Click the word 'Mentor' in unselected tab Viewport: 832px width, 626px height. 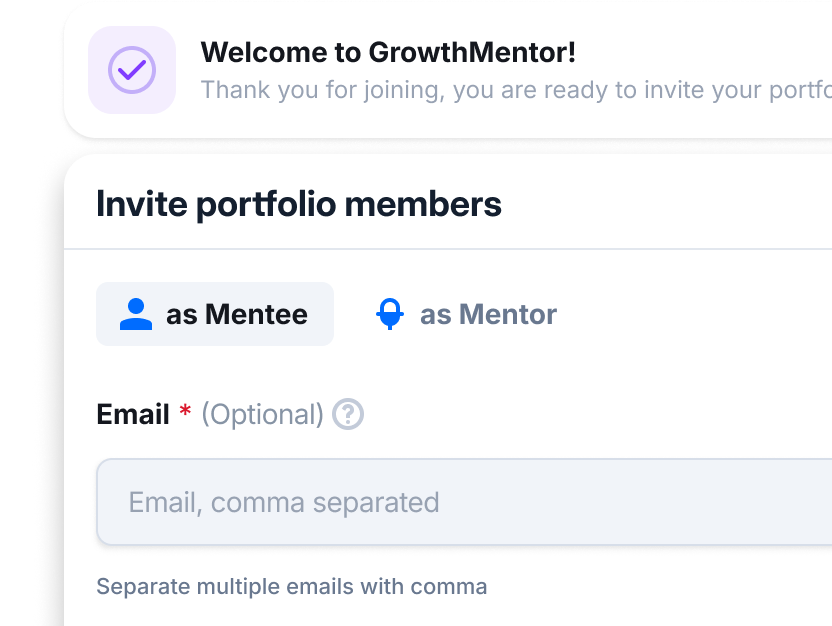pos(508,314)
